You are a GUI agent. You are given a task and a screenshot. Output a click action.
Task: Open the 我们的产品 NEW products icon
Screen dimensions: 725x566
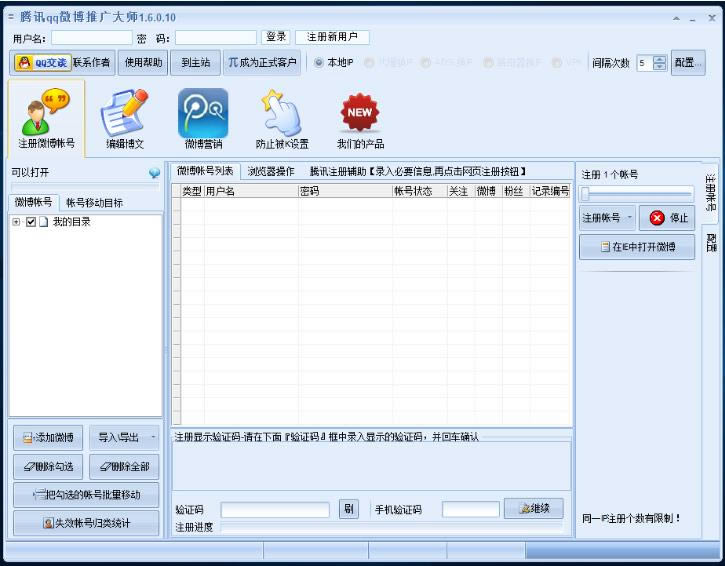tap(359, 115)
